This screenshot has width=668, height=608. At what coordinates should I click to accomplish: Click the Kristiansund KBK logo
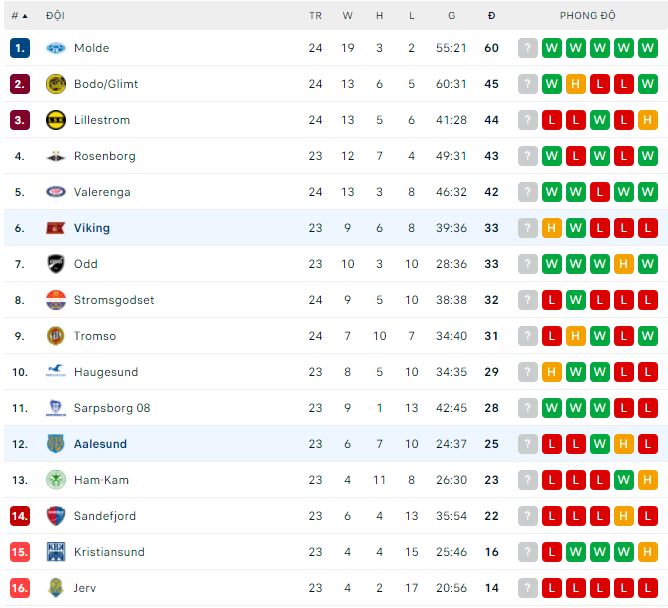pos(56,552)
